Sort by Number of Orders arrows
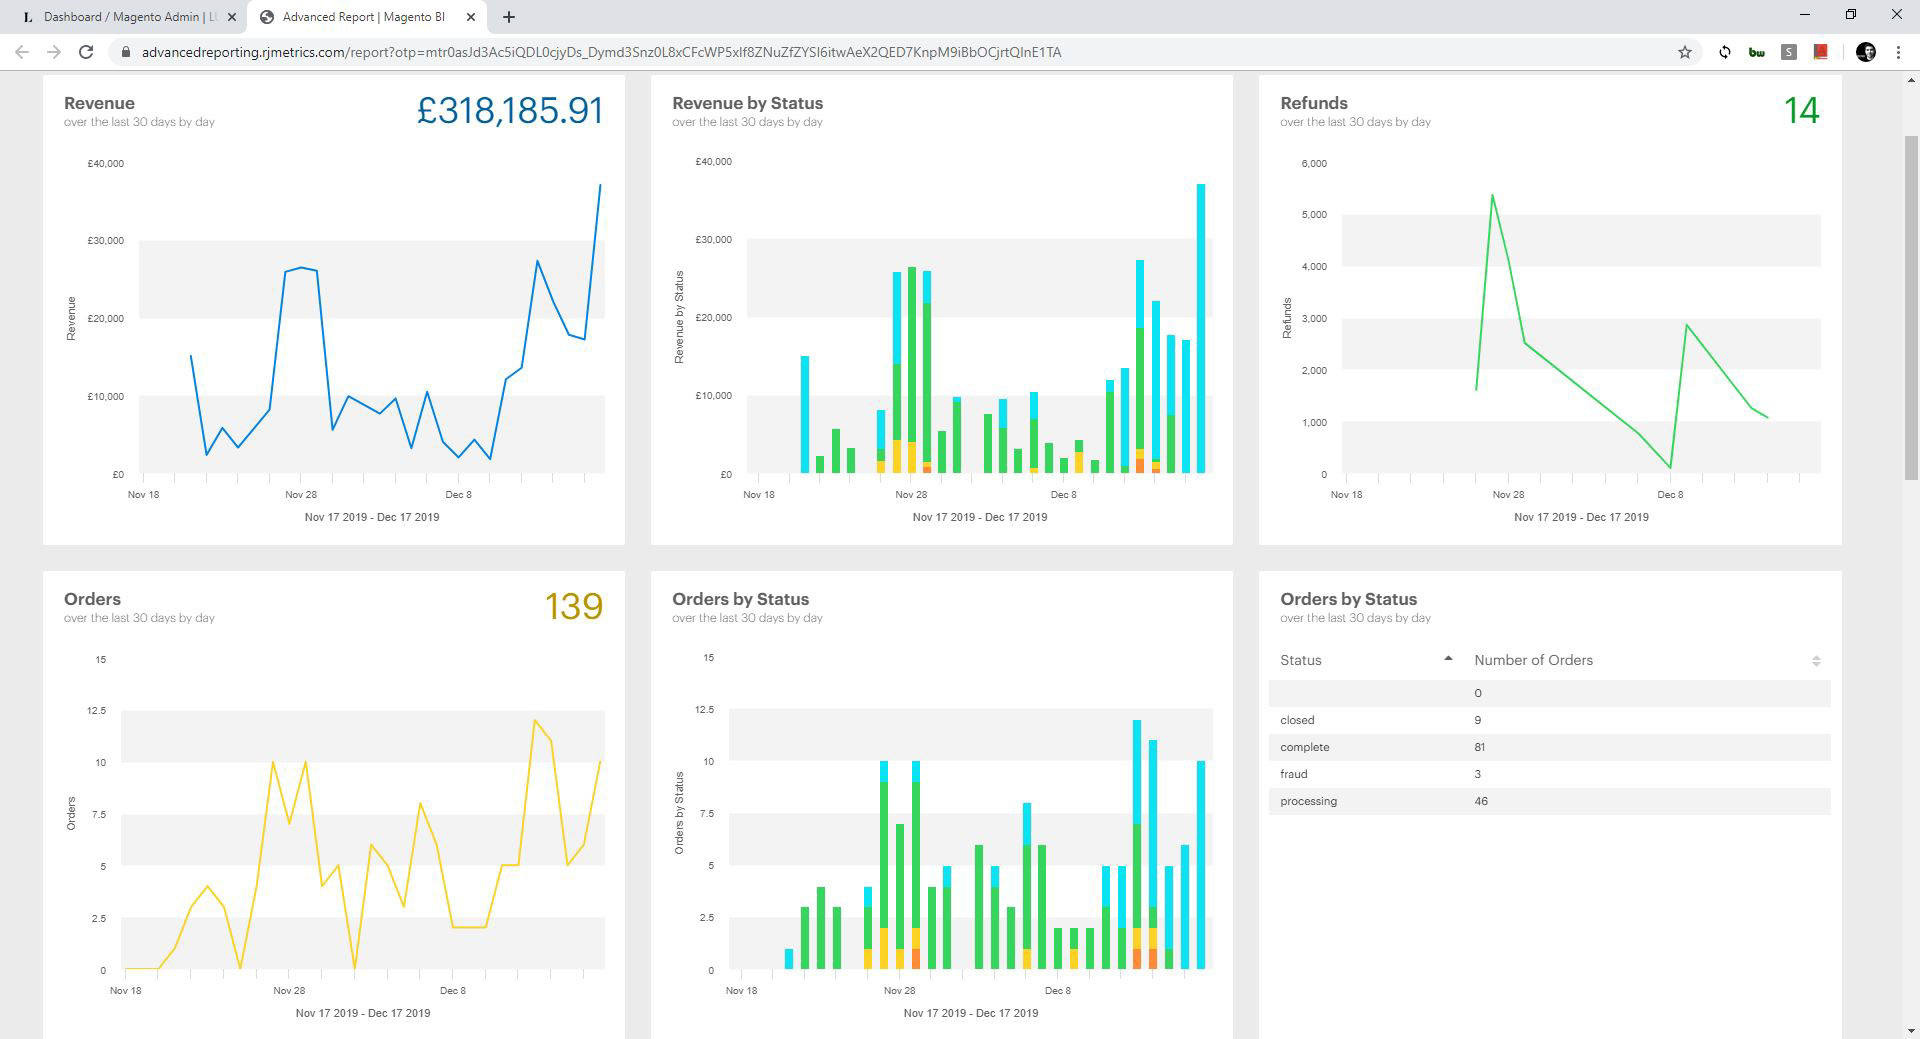Screen dimensions: 1920x1039 (x=1816, y=661)
